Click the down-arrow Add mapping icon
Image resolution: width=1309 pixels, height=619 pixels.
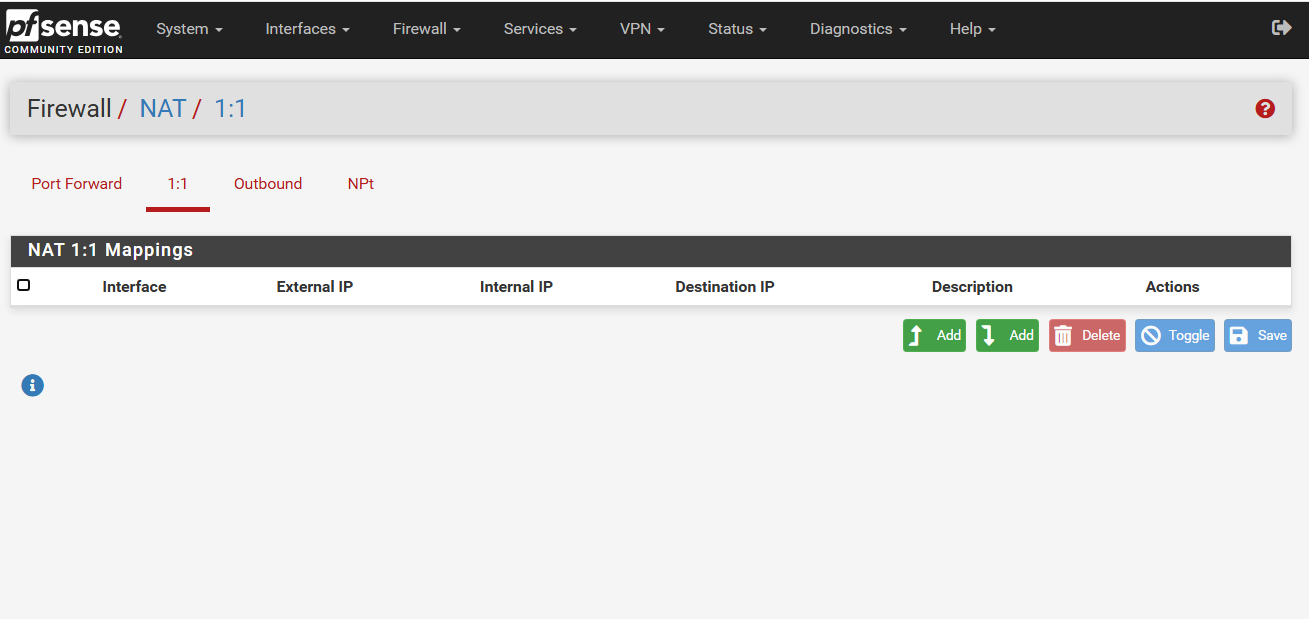991,335
